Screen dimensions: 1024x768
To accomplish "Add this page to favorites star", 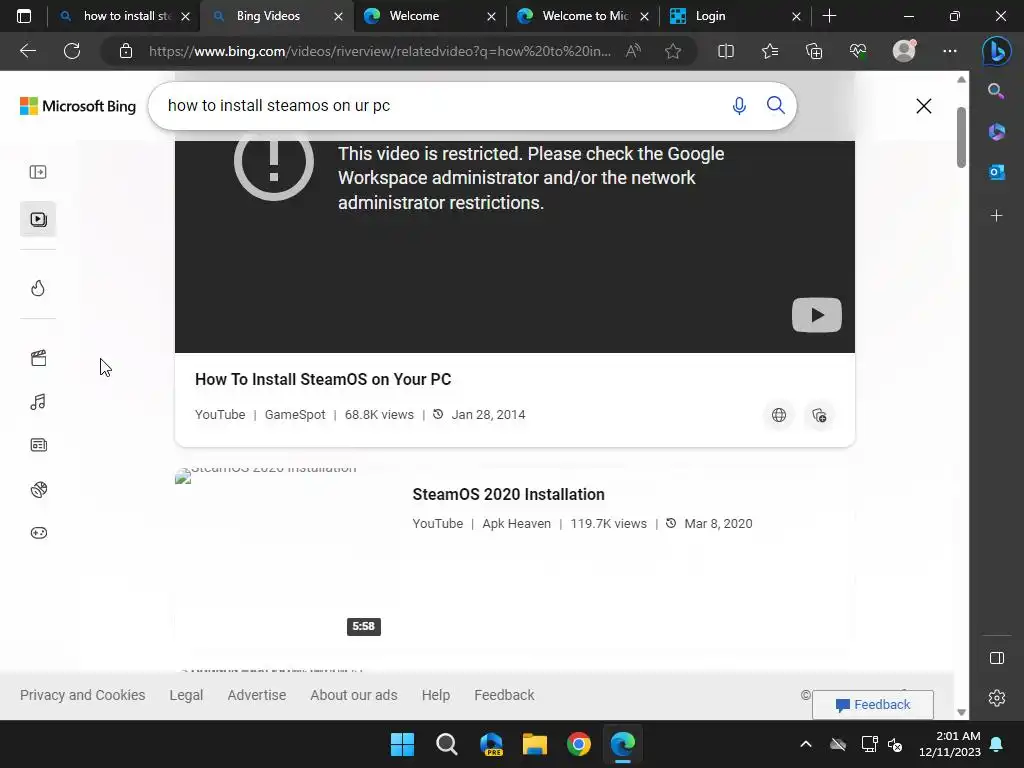I will [673, 51].
